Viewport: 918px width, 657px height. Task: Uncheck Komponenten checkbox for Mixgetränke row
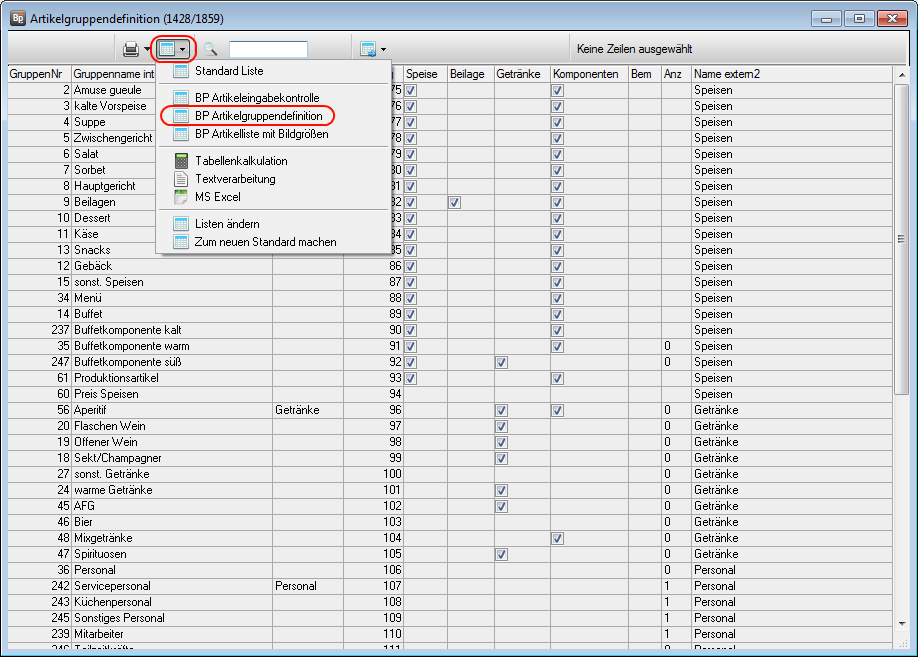click(x=558, y=538)
